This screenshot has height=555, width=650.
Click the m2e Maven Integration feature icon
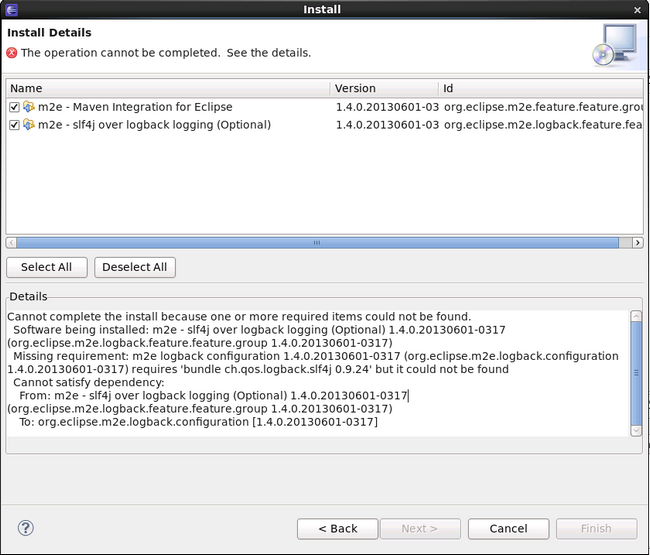(x=29, y=107)
